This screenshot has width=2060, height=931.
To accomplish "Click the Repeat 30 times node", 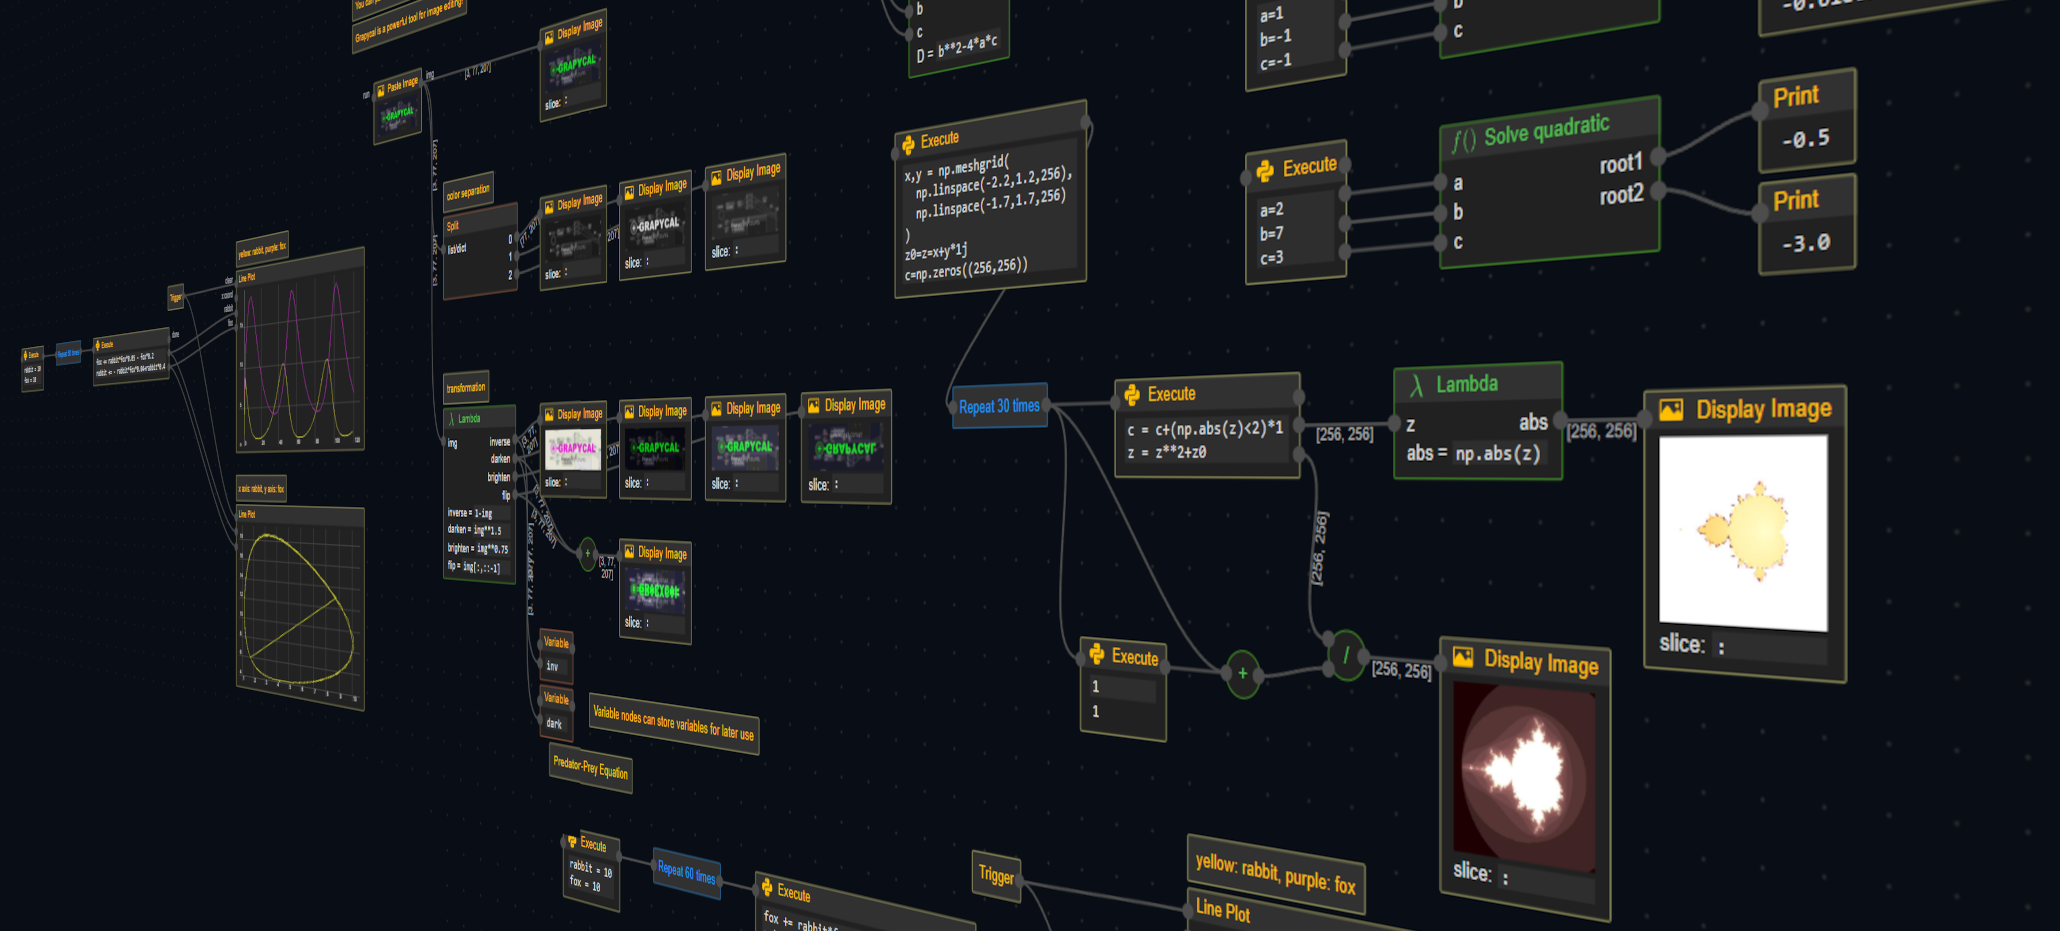I will pos(999,406).
